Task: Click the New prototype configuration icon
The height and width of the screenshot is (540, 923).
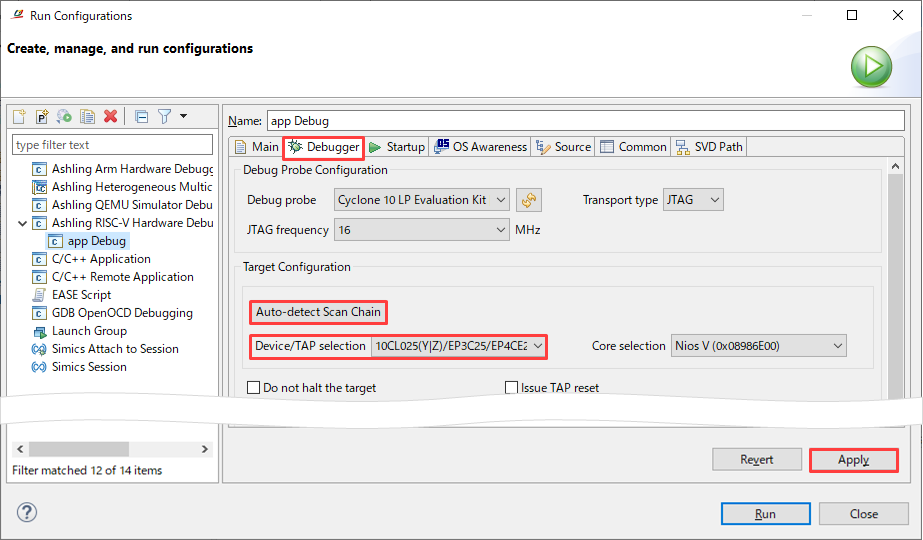Action: (42, 117)
